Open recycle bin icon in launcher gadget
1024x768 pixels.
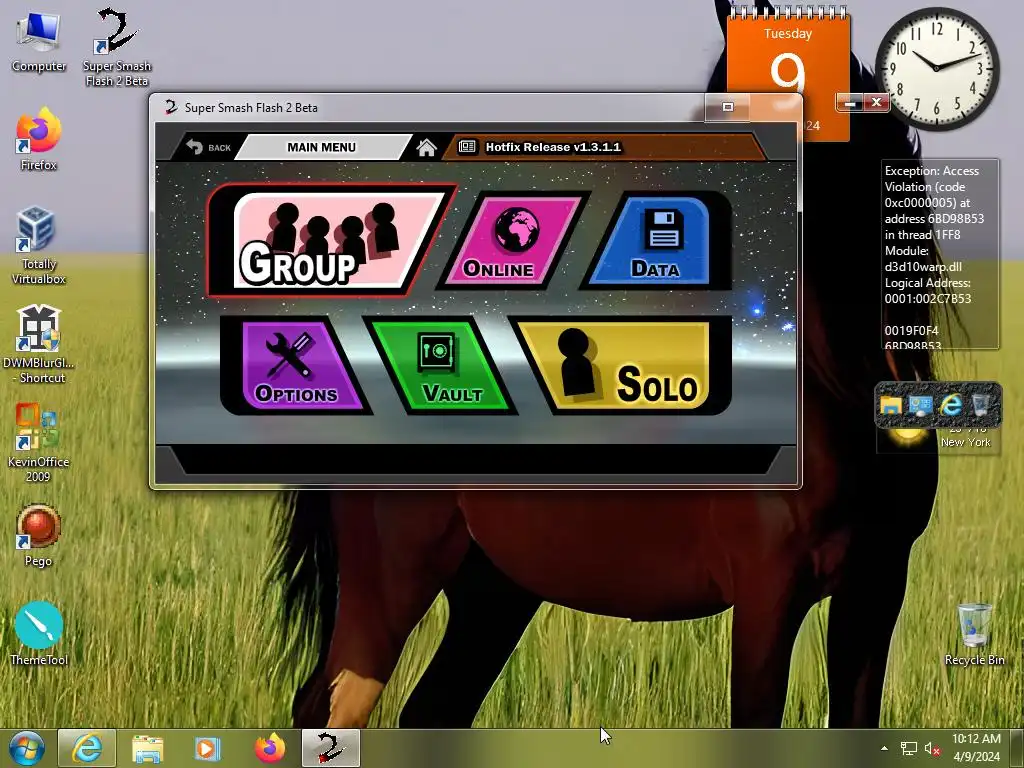point(980,406)
